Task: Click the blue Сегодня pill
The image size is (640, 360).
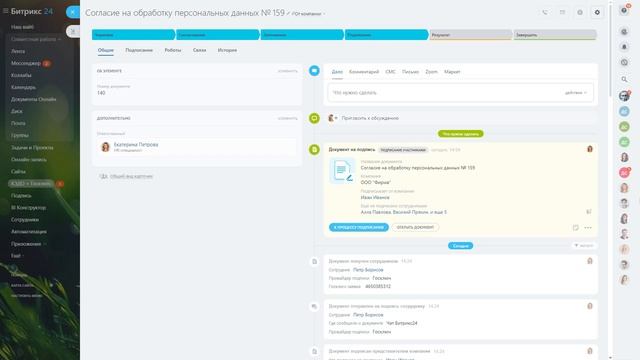Action: [x=460, y=246]
